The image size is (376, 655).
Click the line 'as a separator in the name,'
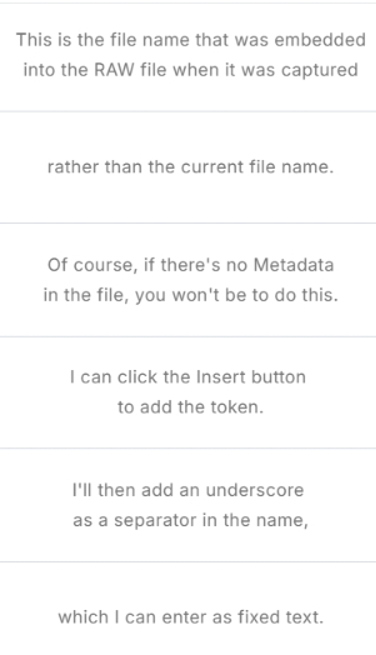tap(191, 520)
